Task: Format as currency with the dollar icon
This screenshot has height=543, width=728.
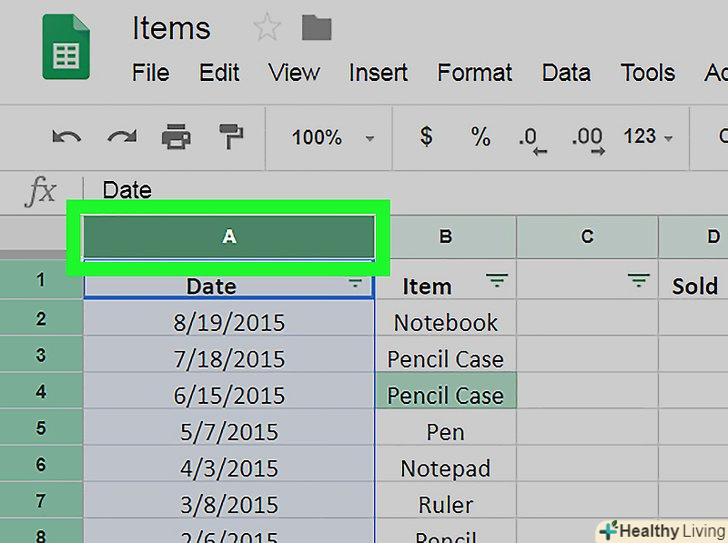Action: [426, 136]
